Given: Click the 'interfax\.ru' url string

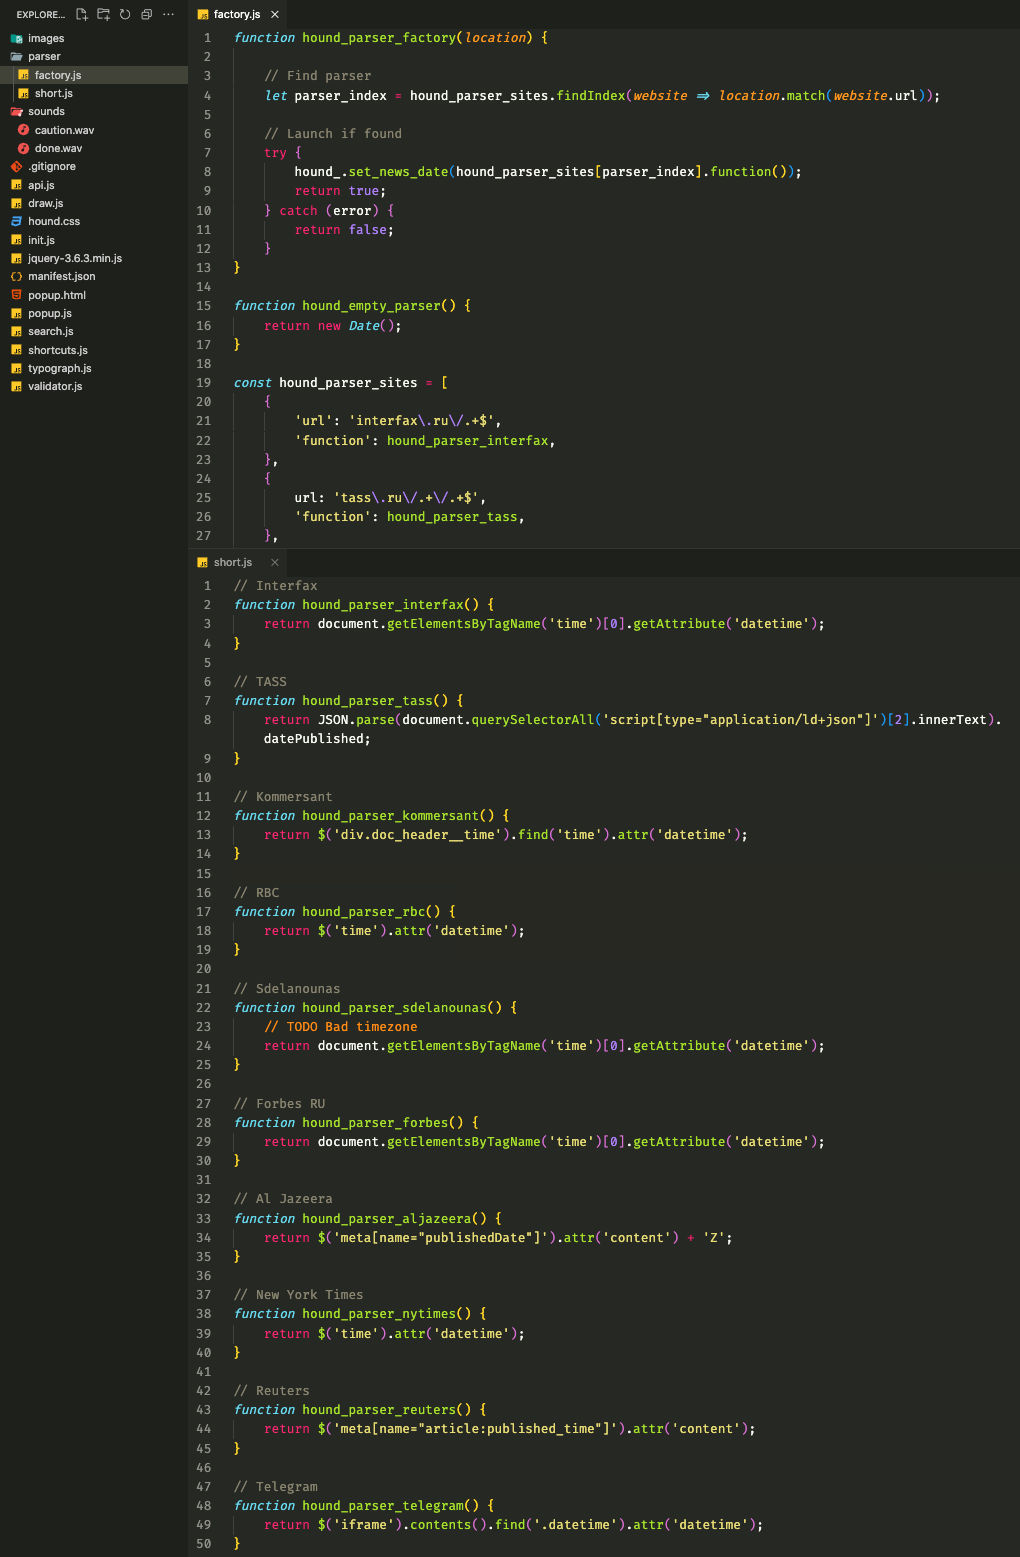Looking at the screenshot, I should (421, 421).
